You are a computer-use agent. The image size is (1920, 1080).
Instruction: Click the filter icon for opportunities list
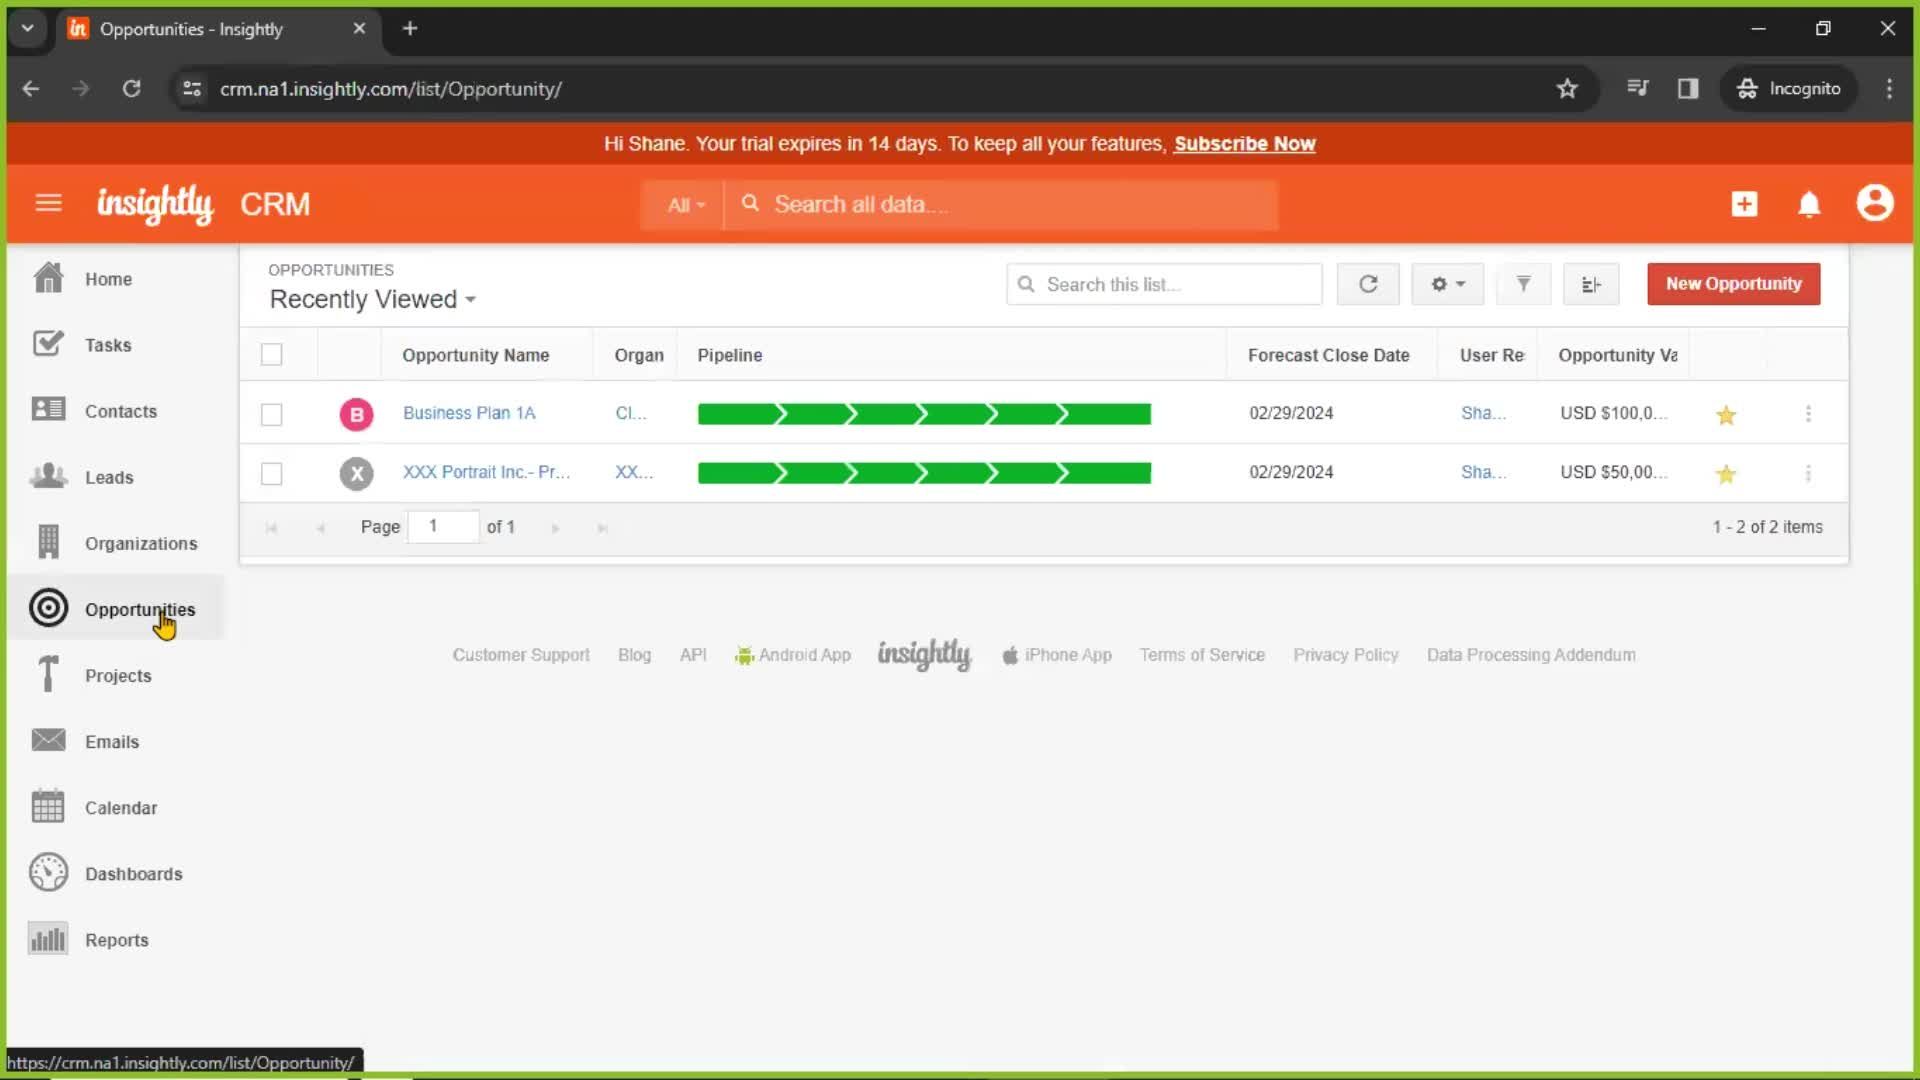[1523, 282]
